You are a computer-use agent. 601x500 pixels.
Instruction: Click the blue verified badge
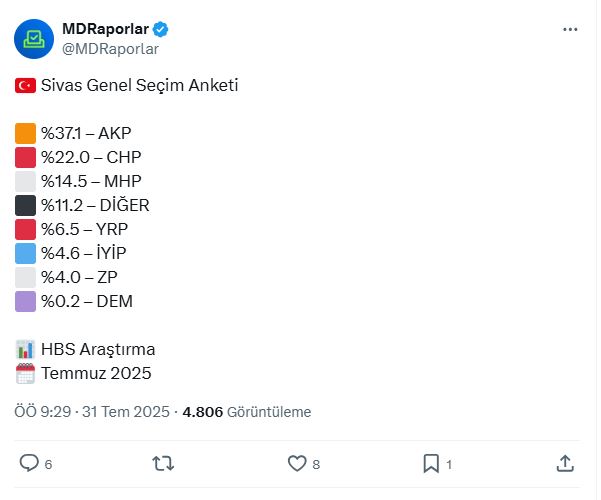click(x=160, y=29)
